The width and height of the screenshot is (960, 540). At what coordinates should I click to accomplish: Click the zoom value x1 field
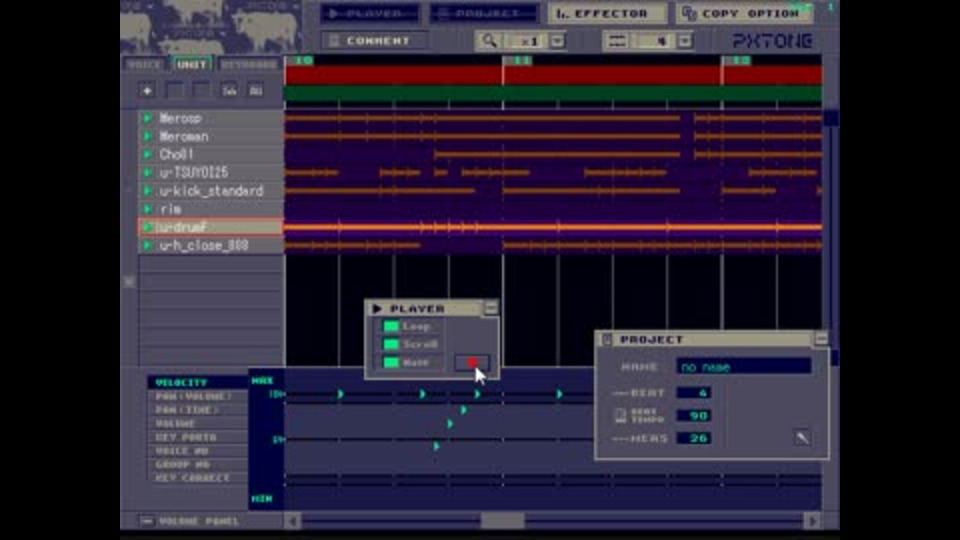pyautogui.click(x=528, y=41)
